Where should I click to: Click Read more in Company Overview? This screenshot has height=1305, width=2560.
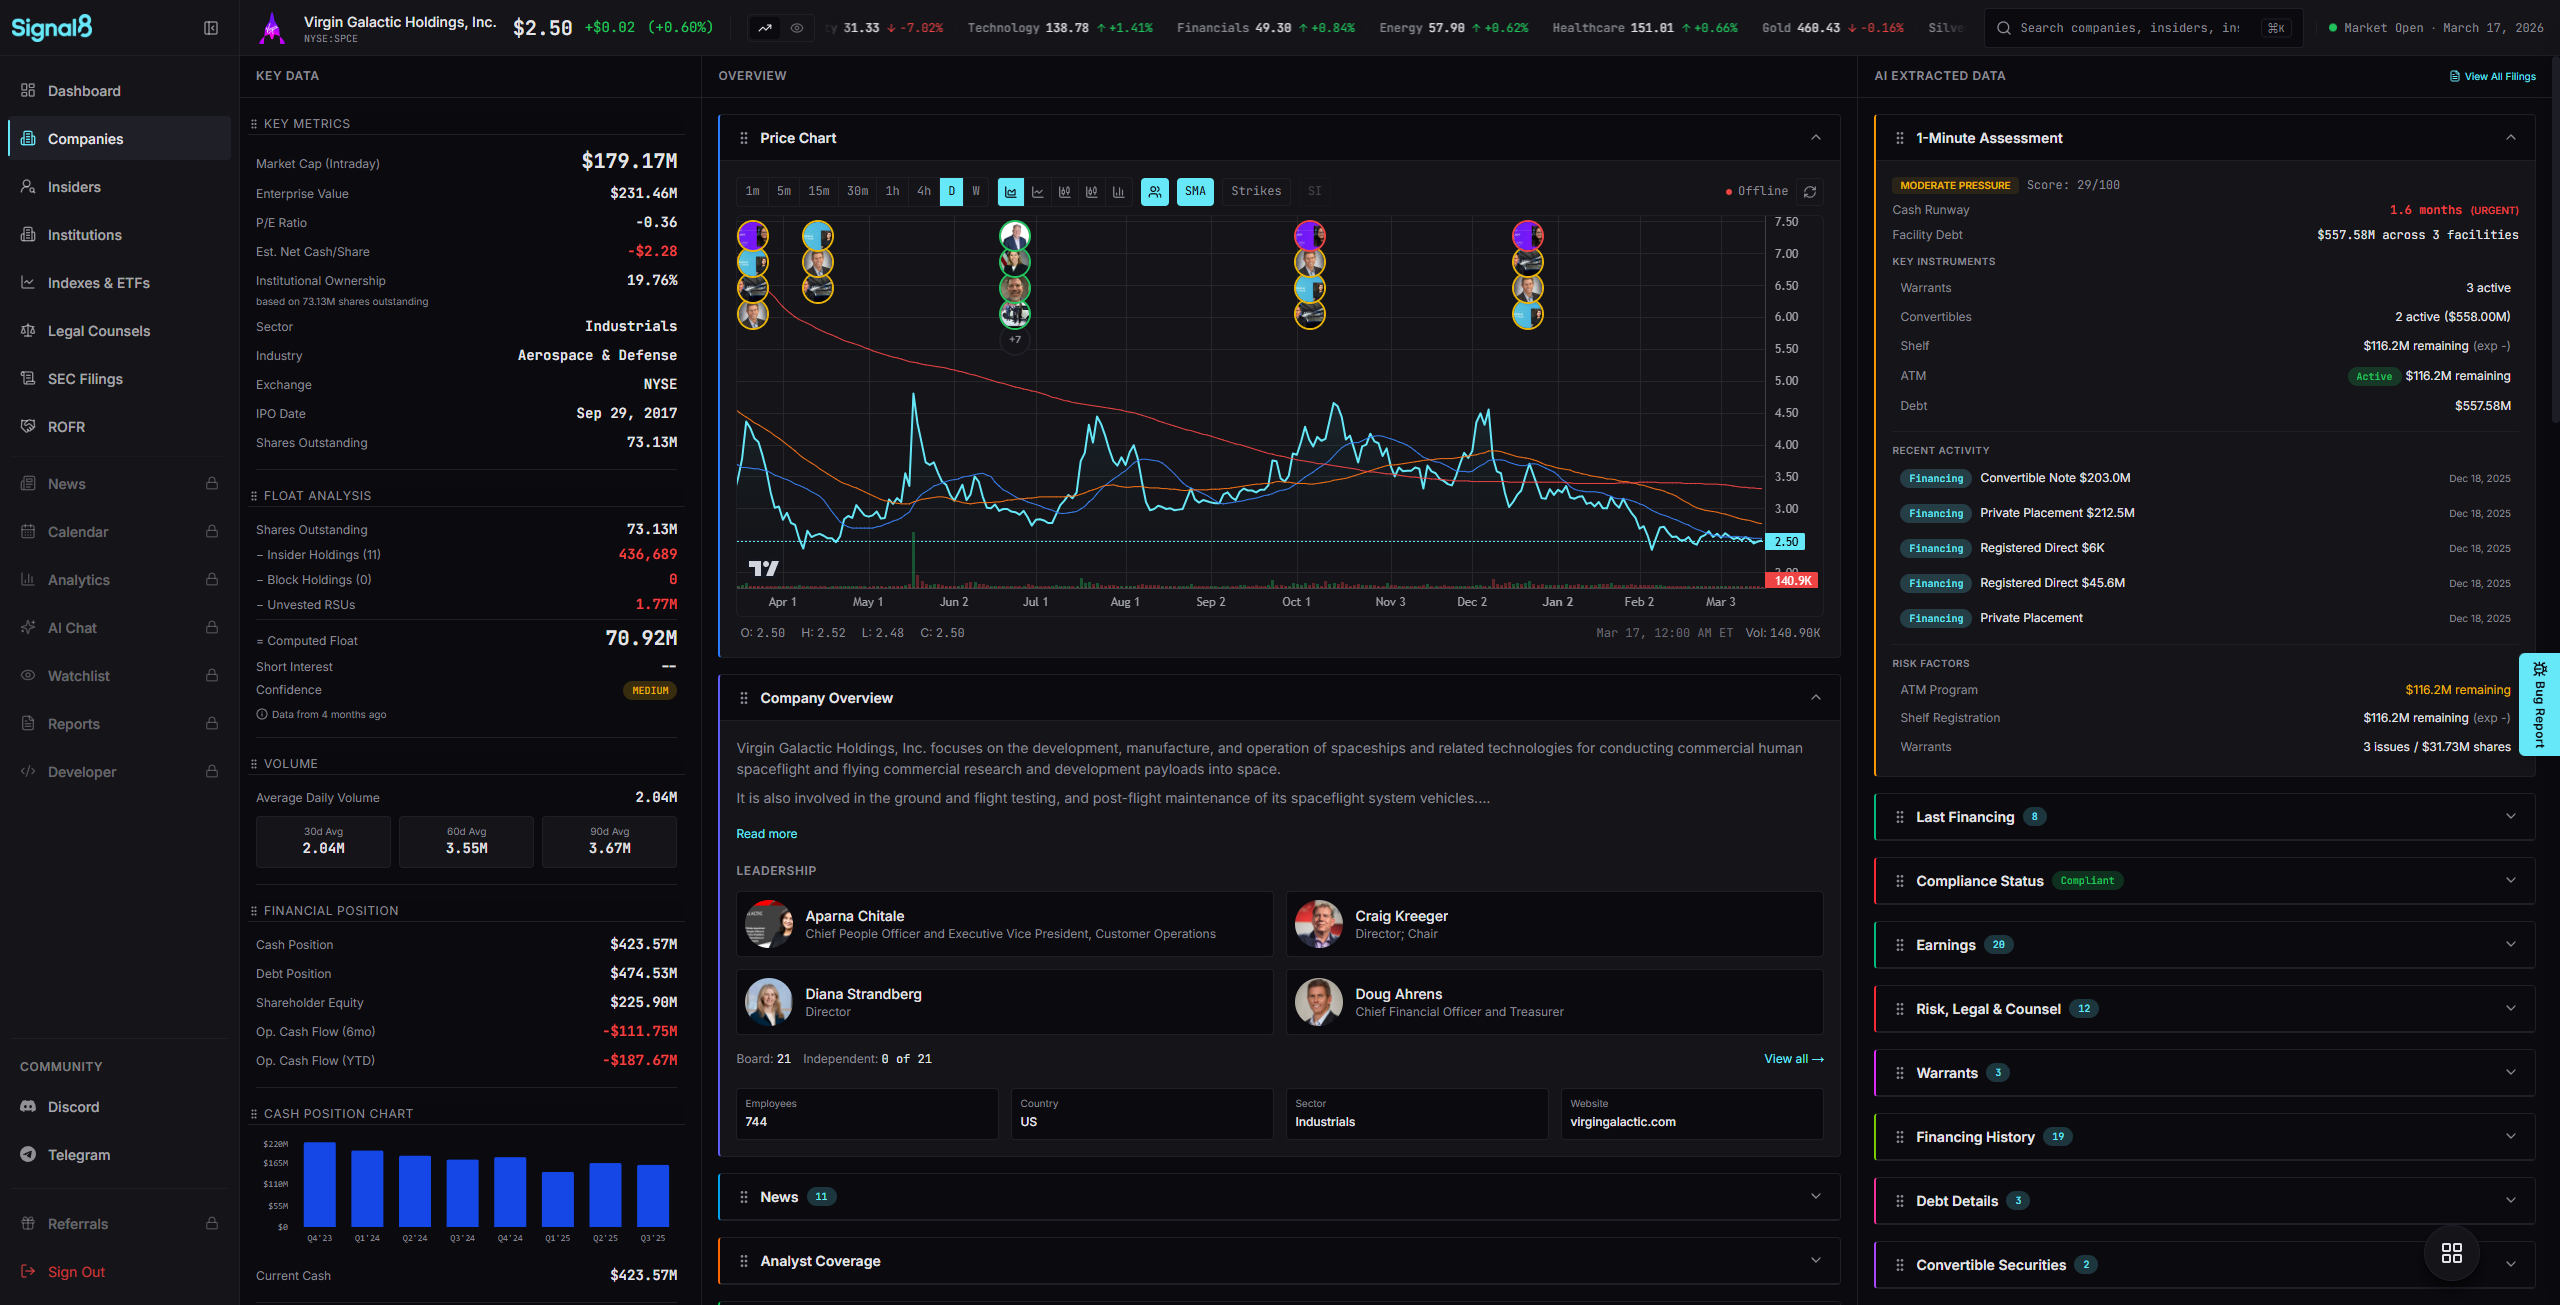pyautogui.click(x=767, y=834)
